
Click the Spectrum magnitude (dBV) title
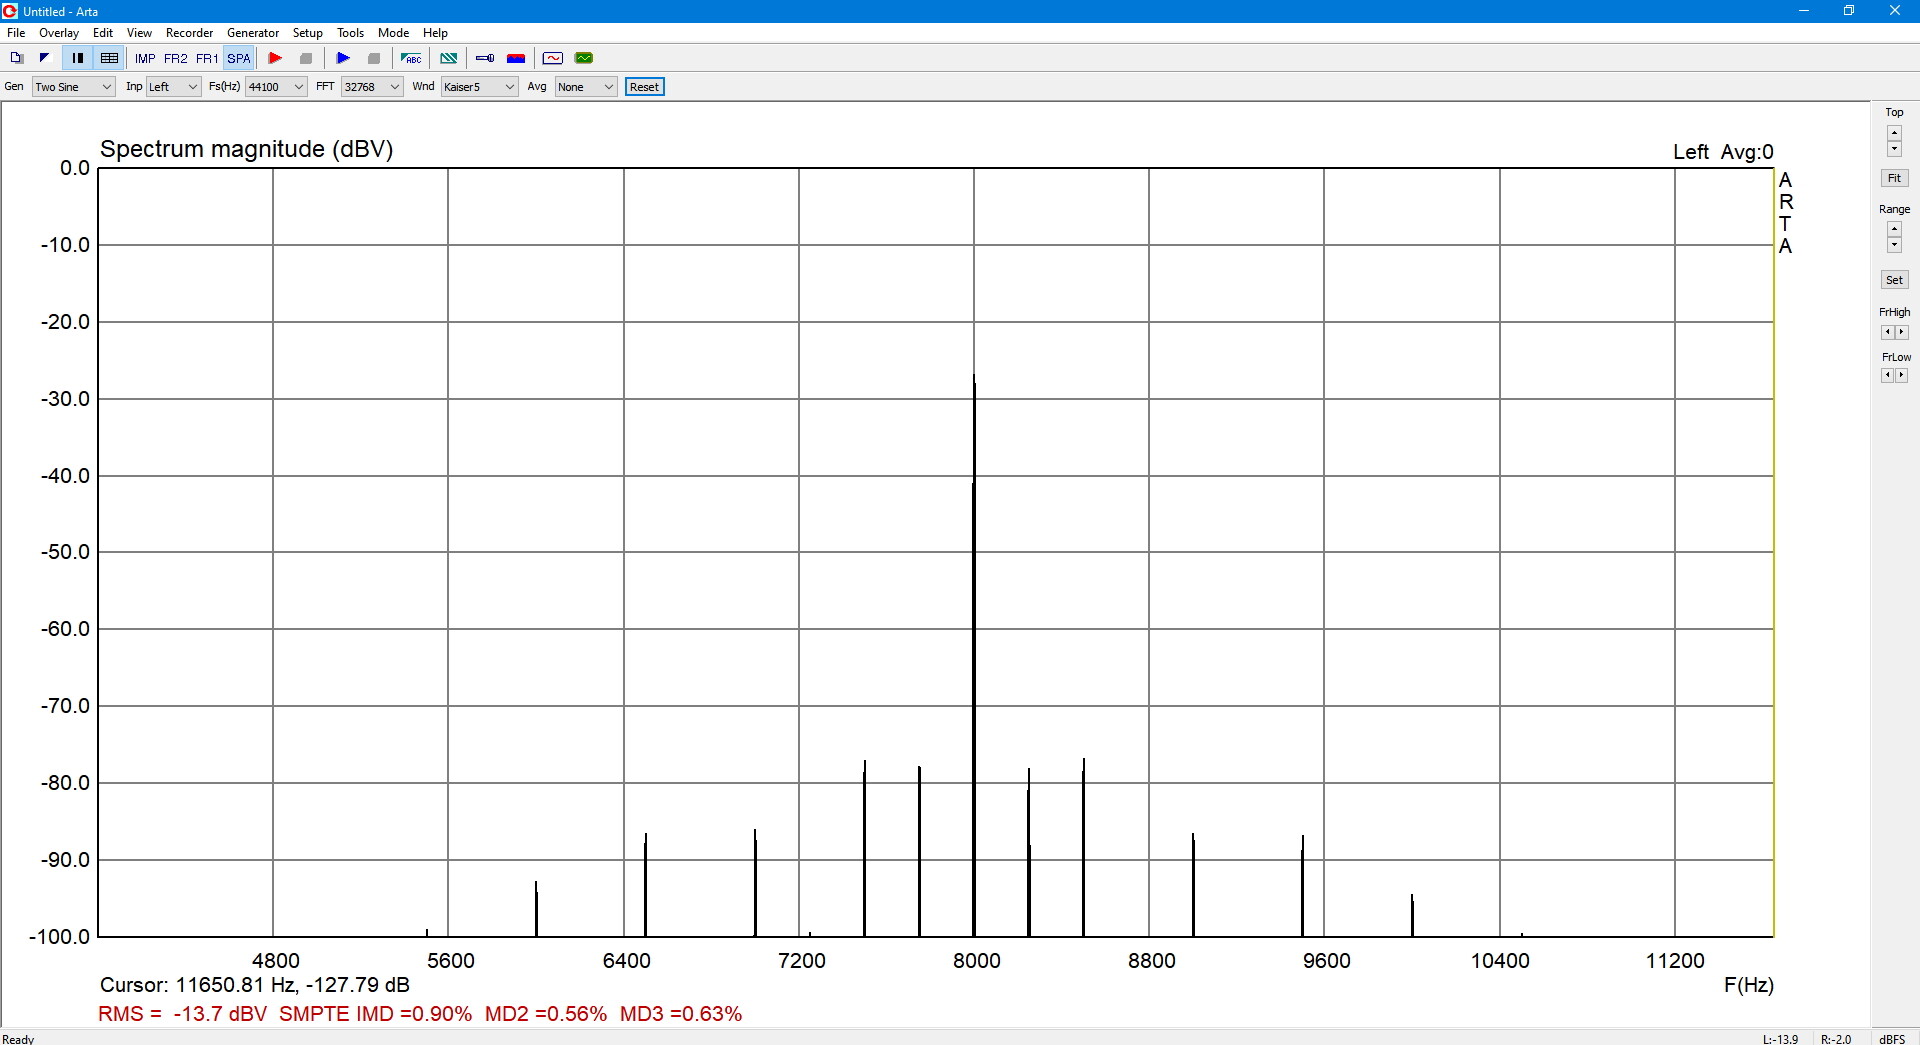[247, 149]
